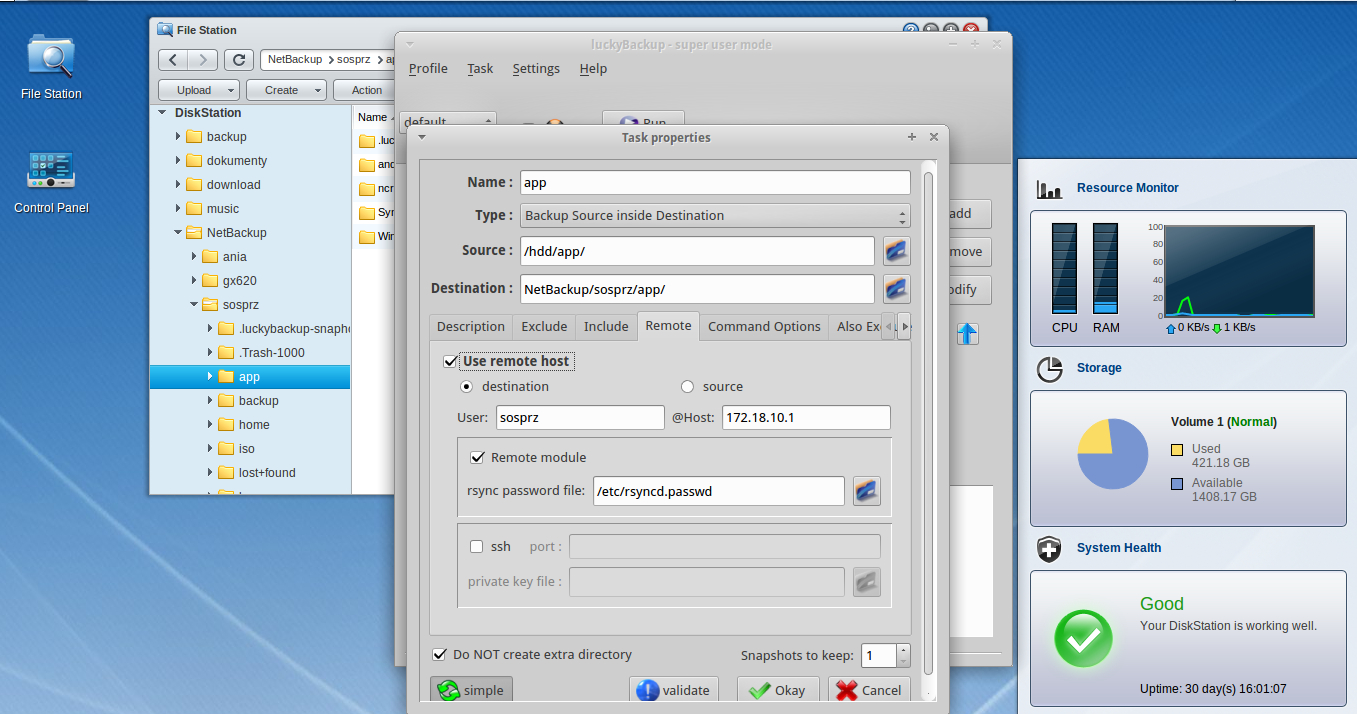The height and width of the screenshot is (714, 1357).
Task: Click the backup folder icon under DiskStation
Action: 194,137
